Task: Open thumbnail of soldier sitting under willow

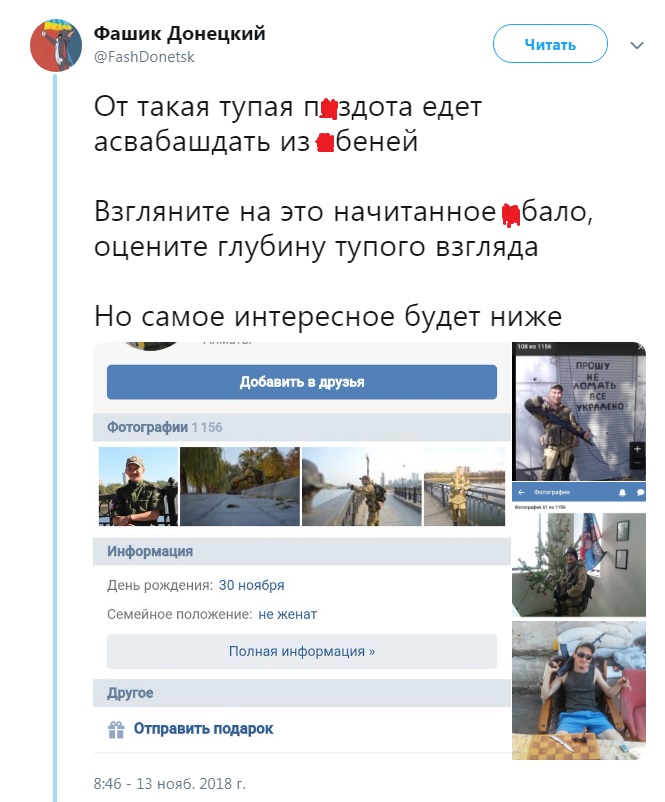Action: point(240,486)
